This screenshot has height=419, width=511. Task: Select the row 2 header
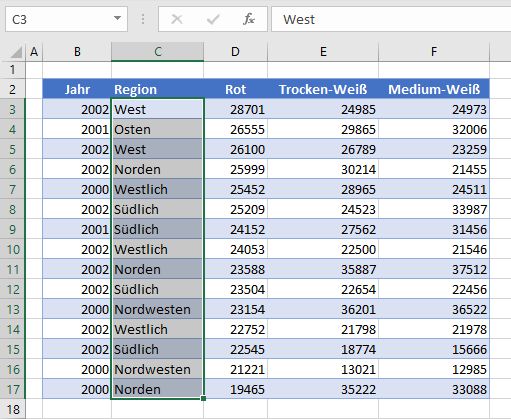(13, 89)
